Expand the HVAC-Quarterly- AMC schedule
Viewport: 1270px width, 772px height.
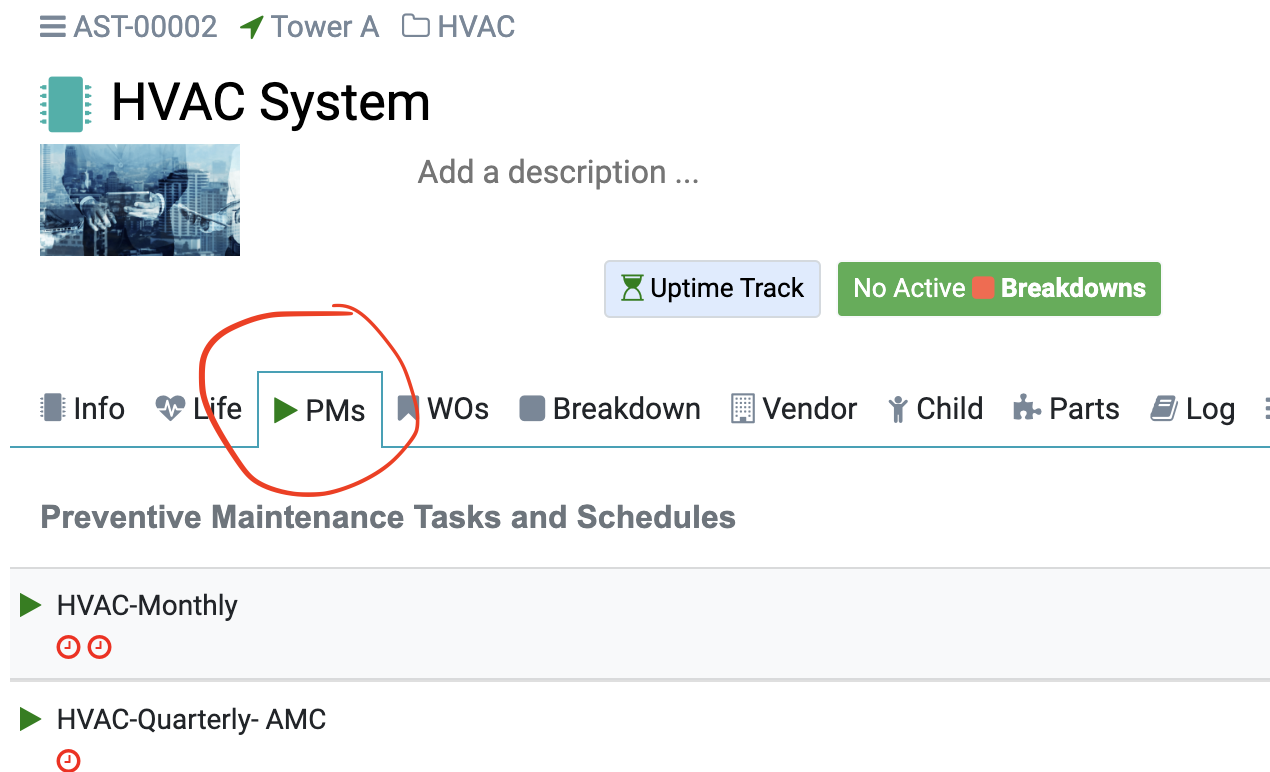pos(30,718)
